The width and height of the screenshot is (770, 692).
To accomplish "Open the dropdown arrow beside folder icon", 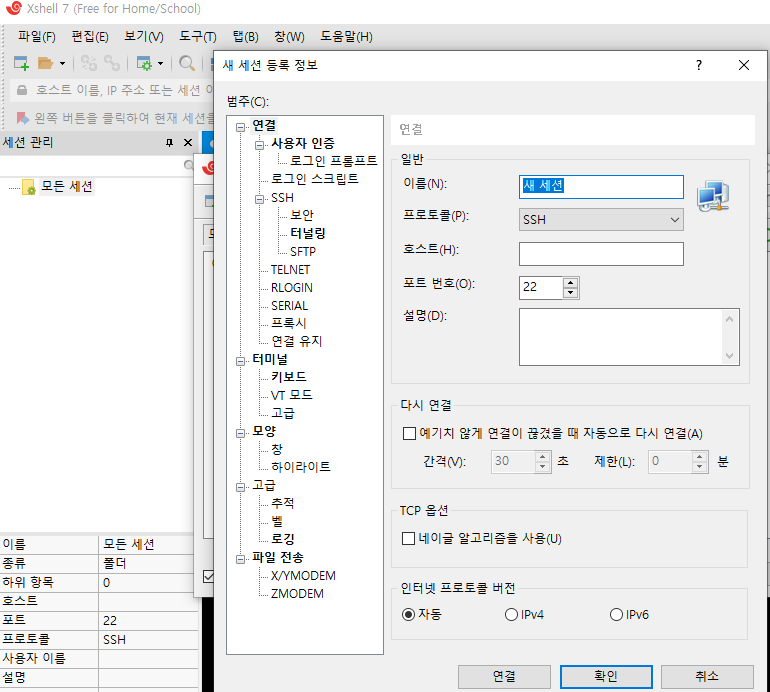I will point(62,63).
